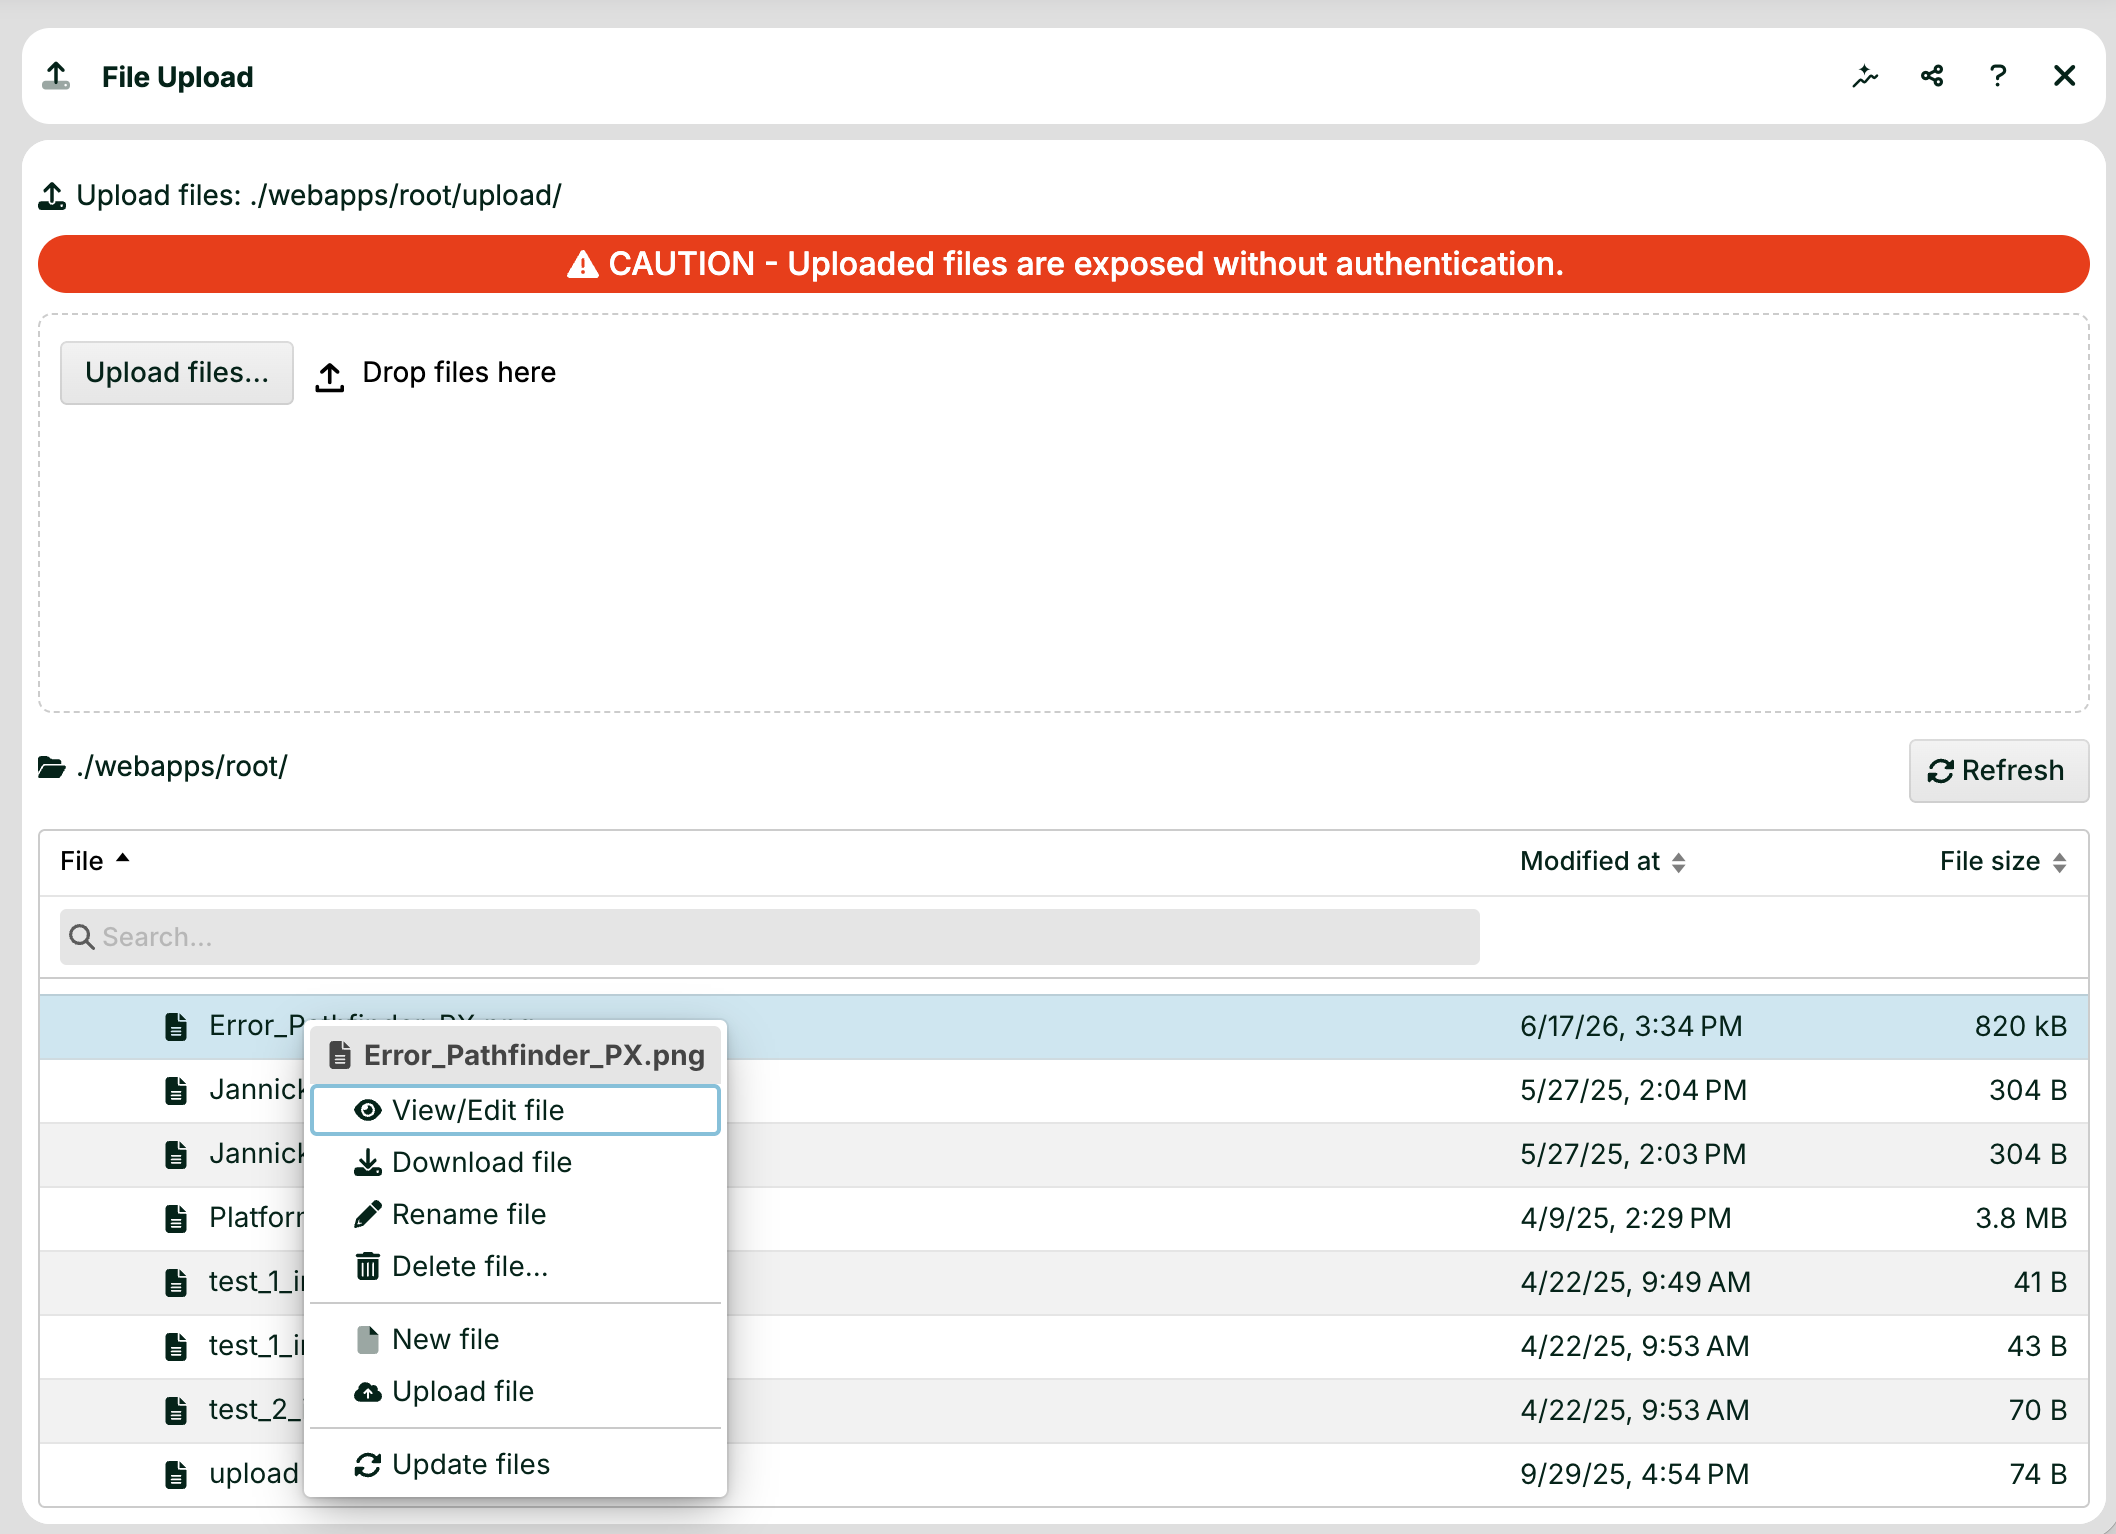Image resolution: width=2116 pixels, height=1534 pixels.
Task: Click the 74 B size cell
Action: pyautogui.click(x=2038, y=1474)
